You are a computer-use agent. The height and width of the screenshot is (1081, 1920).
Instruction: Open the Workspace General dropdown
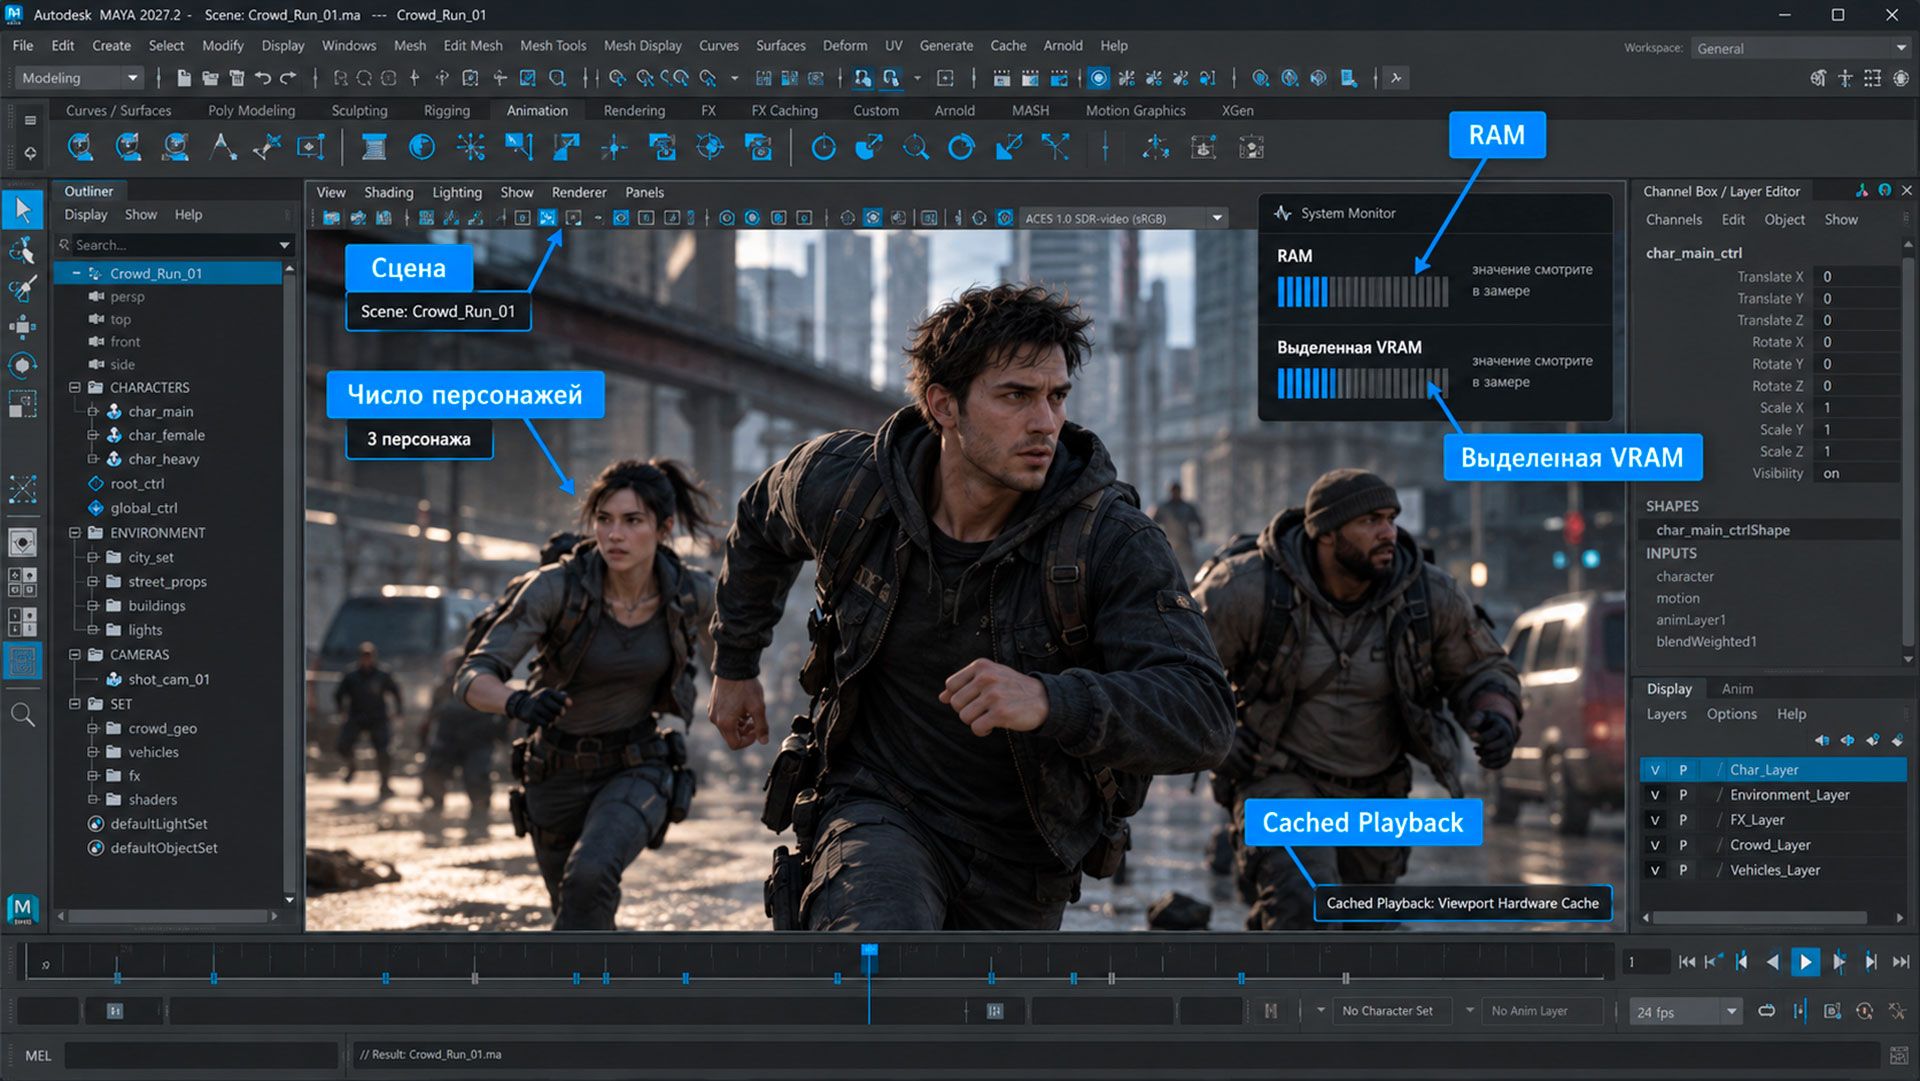(1800, 48)
